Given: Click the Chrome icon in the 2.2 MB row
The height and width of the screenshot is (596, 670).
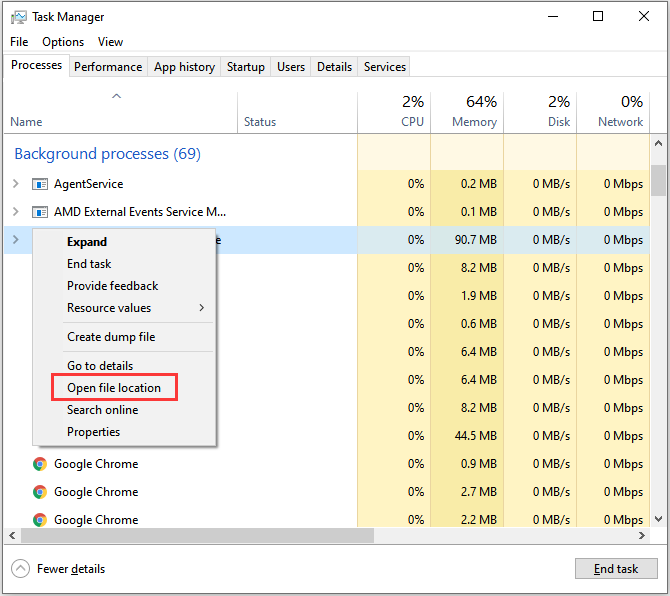Looking at the screenshot, I should click(40, 520).
